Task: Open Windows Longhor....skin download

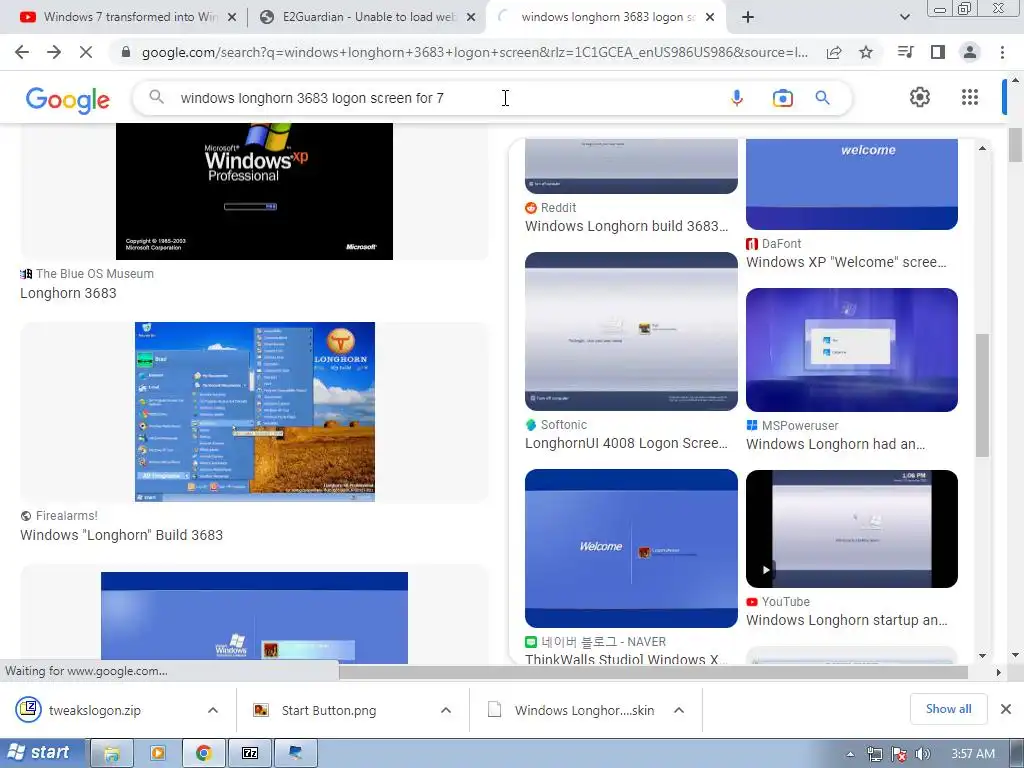Action: [584, 710]
